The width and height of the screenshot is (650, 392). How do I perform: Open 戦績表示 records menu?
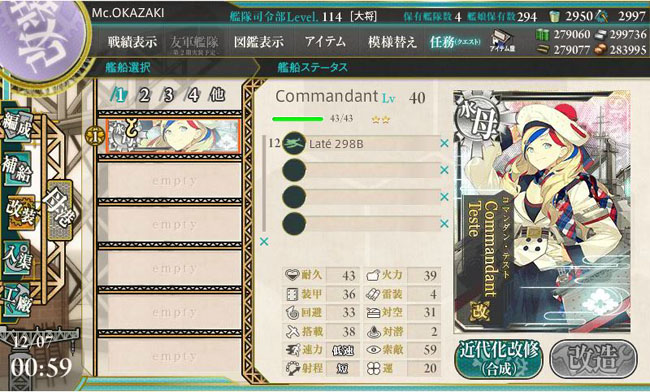(133, 42)
